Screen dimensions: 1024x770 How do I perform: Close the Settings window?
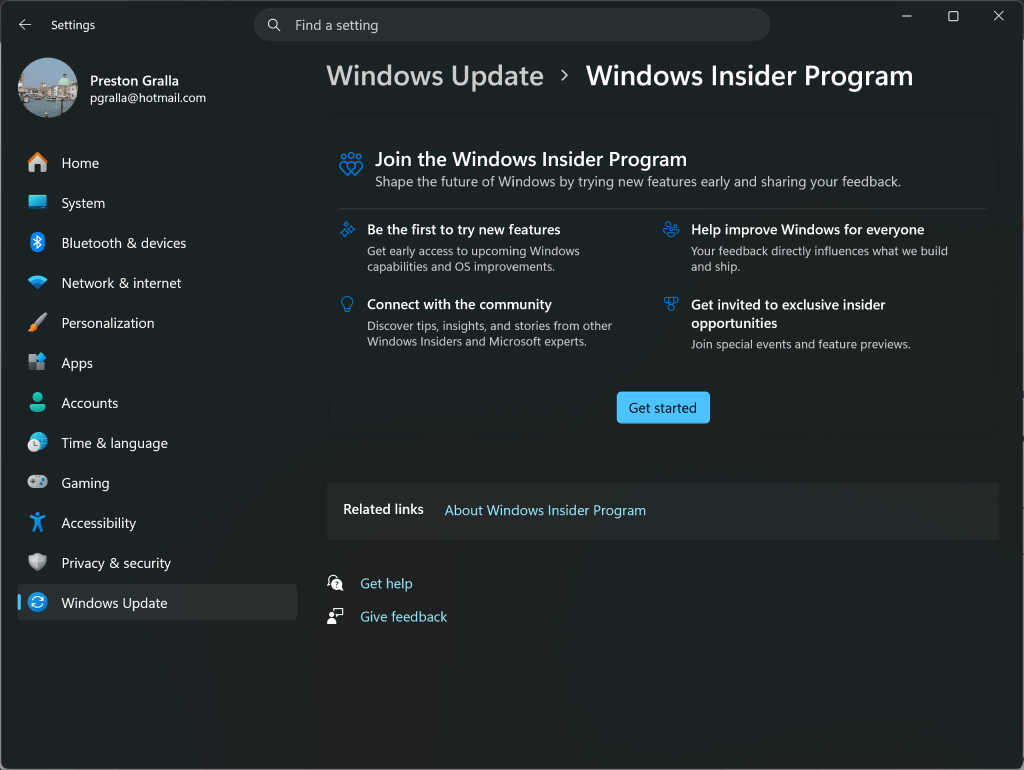coord(999,16)
